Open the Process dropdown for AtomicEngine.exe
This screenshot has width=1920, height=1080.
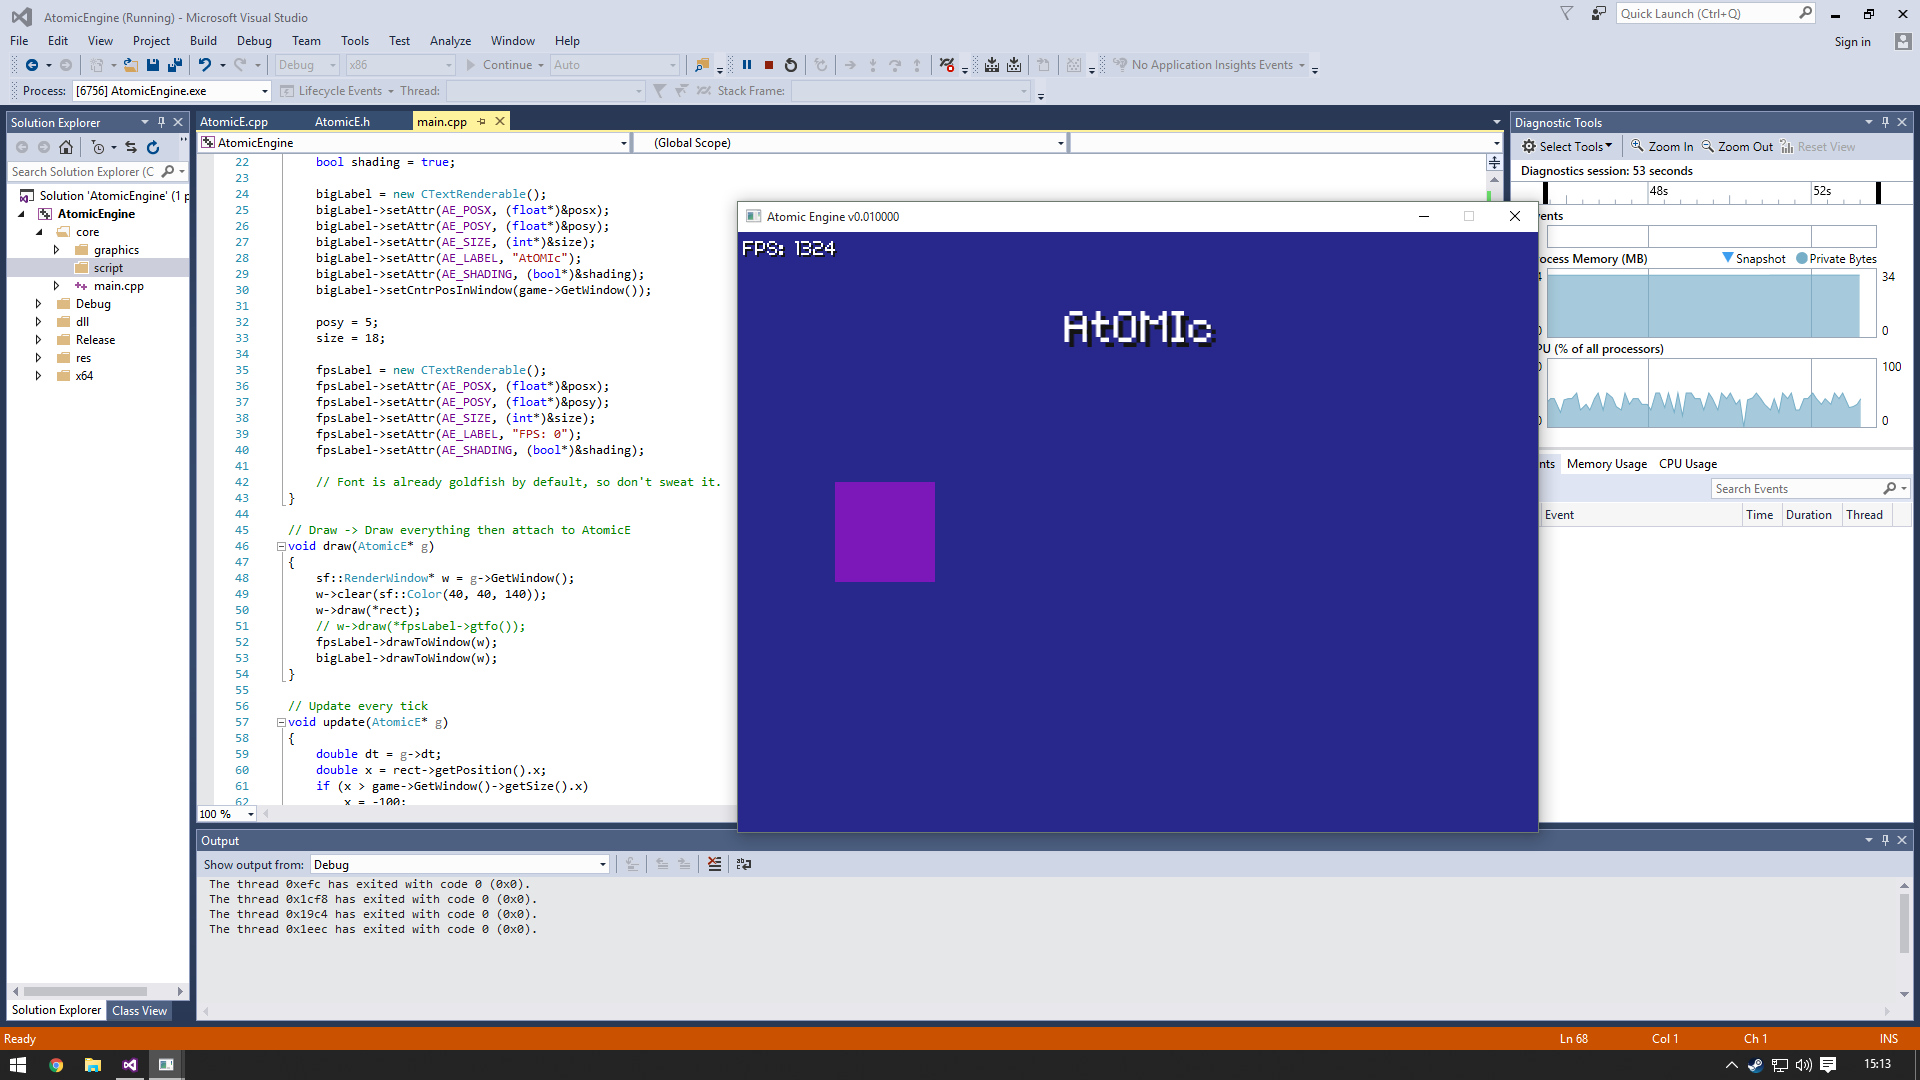[x=264, y=91]
